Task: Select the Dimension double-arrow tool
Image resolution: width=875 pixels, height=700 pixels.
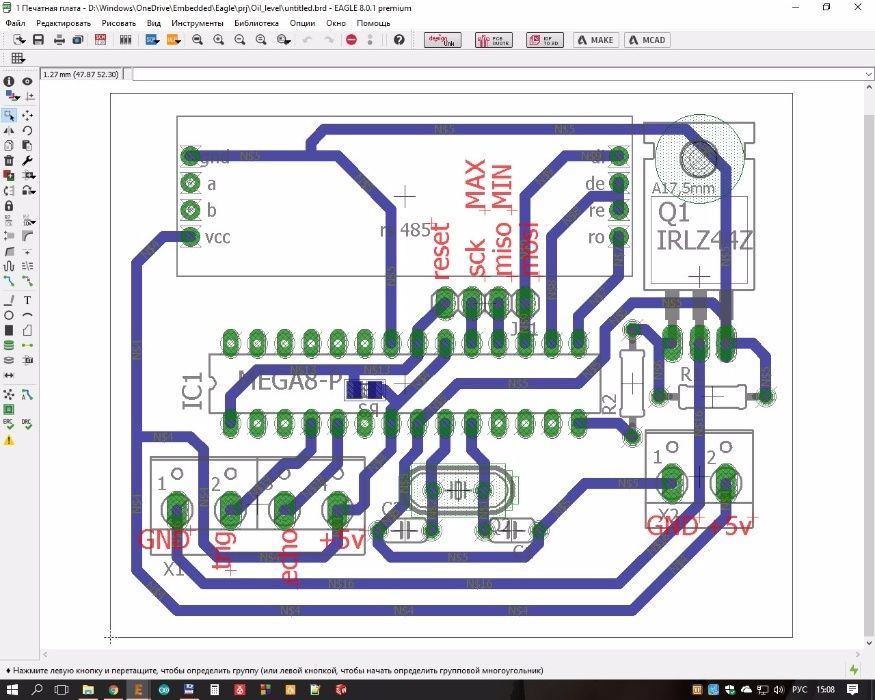Action: pyautogui.click(x=9, y=376)
